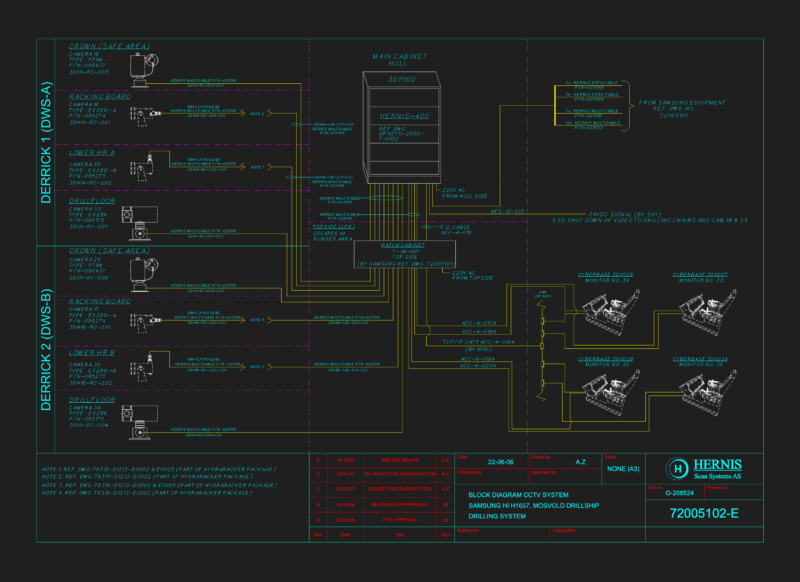Click order number 'O-208524'
800x582 pixels.
(679, 493)
